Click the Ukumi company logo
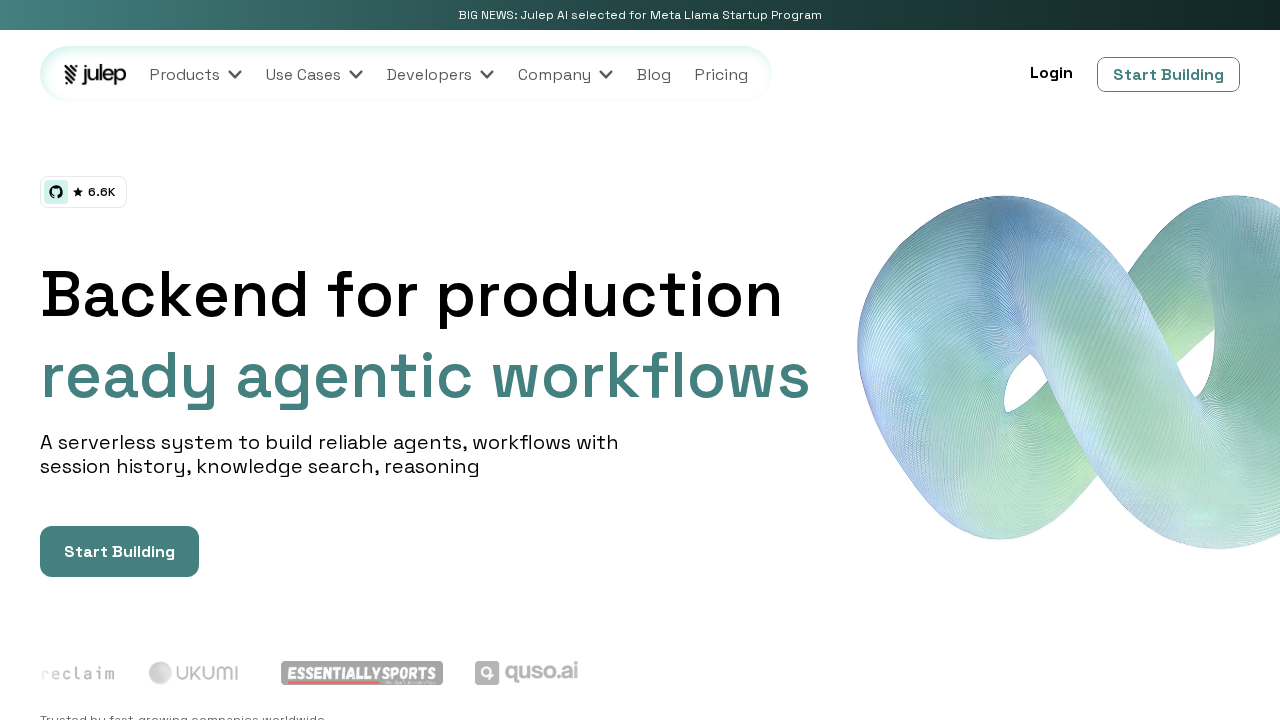Image resolution: width=1280 pixels, height=720 pixels. 193,672
